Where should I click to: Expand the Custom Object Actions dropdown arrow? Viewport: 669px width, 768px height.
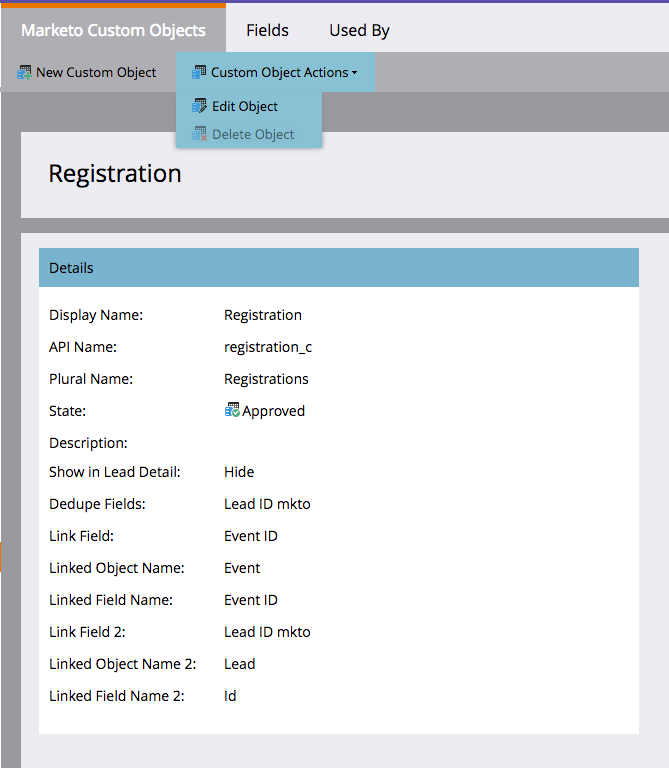coord(355,73)
